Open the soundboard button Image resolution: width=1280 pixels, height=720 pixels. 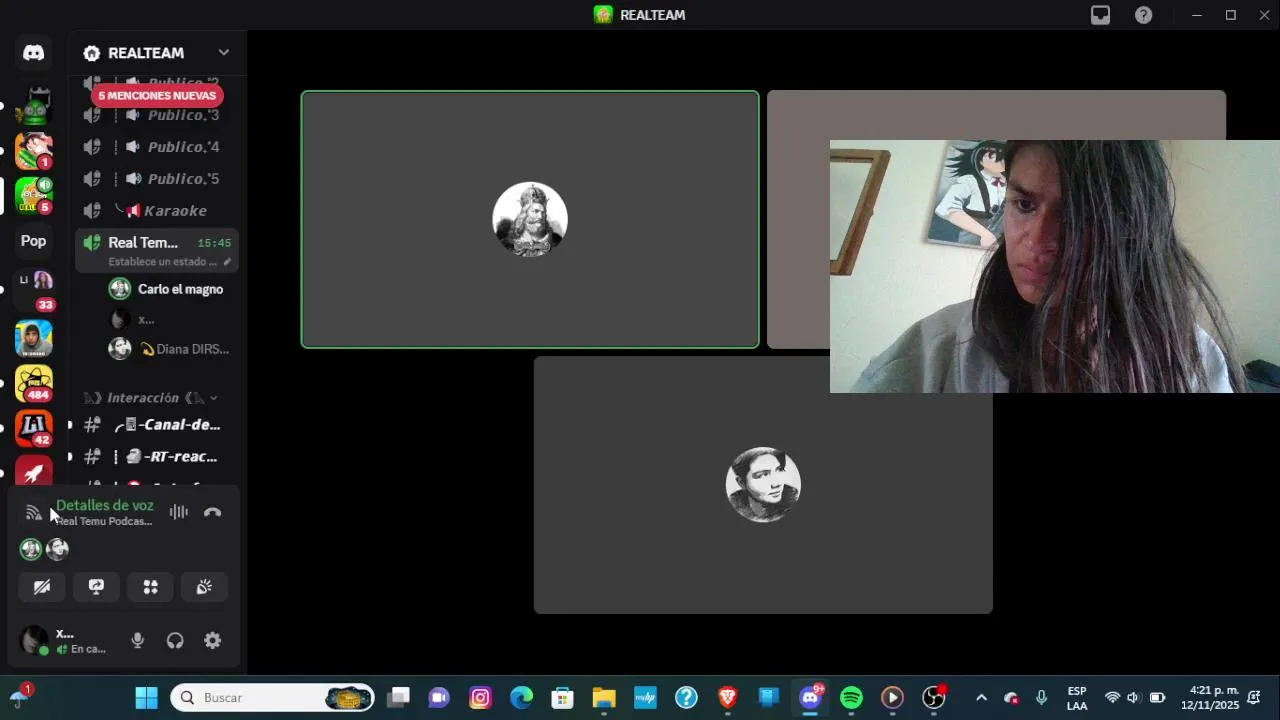(204, 587)
